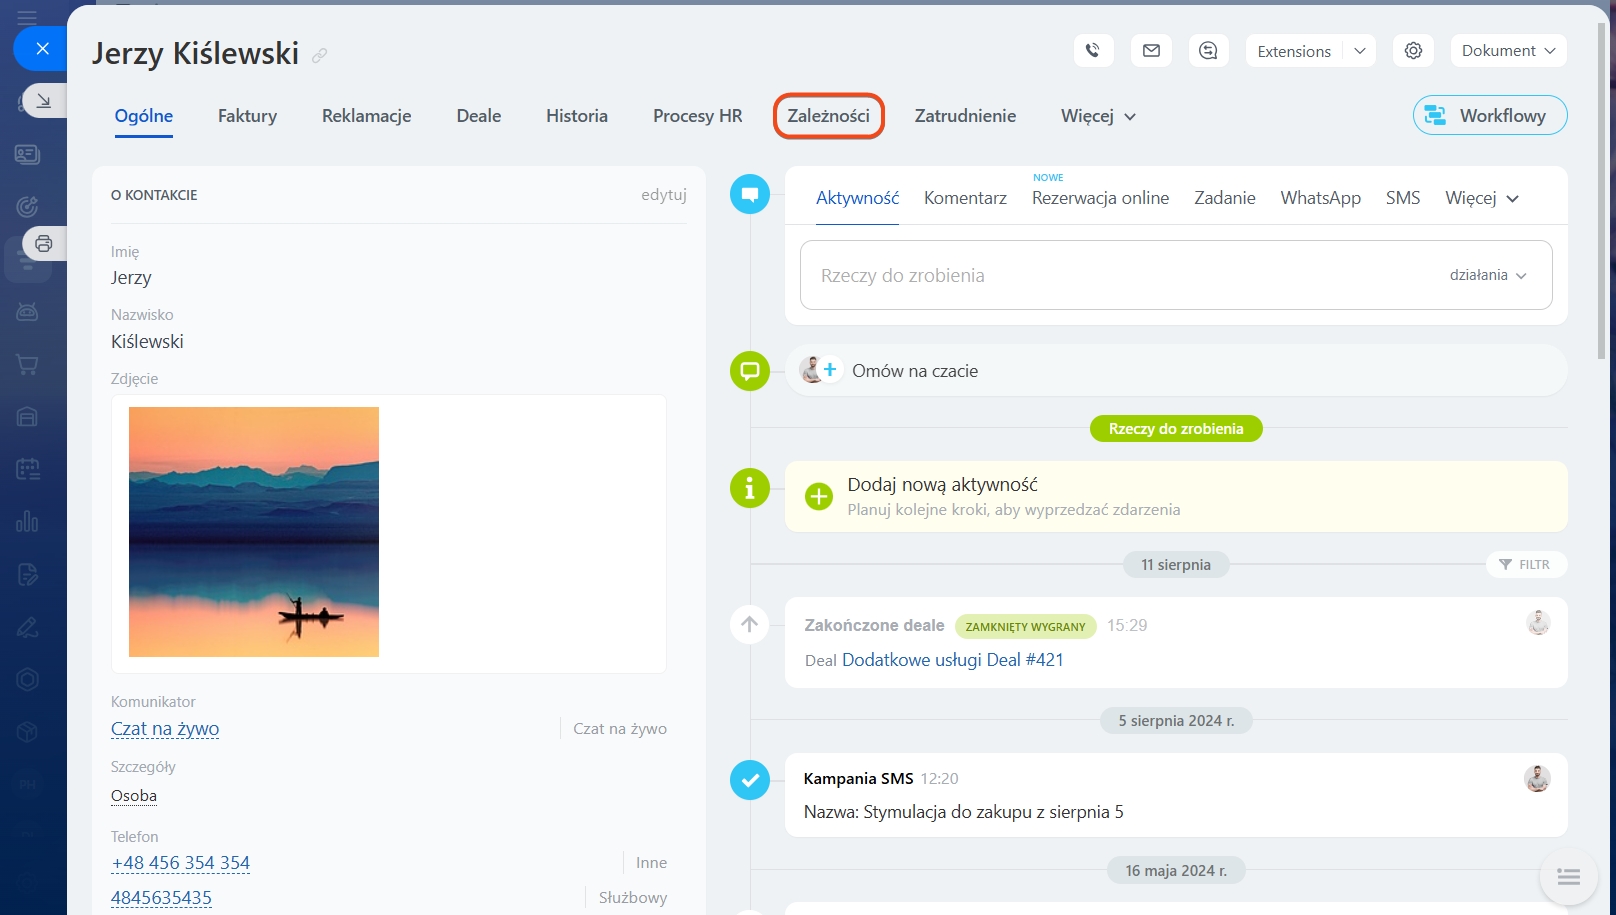Open the hamburger menu in the sidebar
The image size is (1616, 915).
point(27,17)
